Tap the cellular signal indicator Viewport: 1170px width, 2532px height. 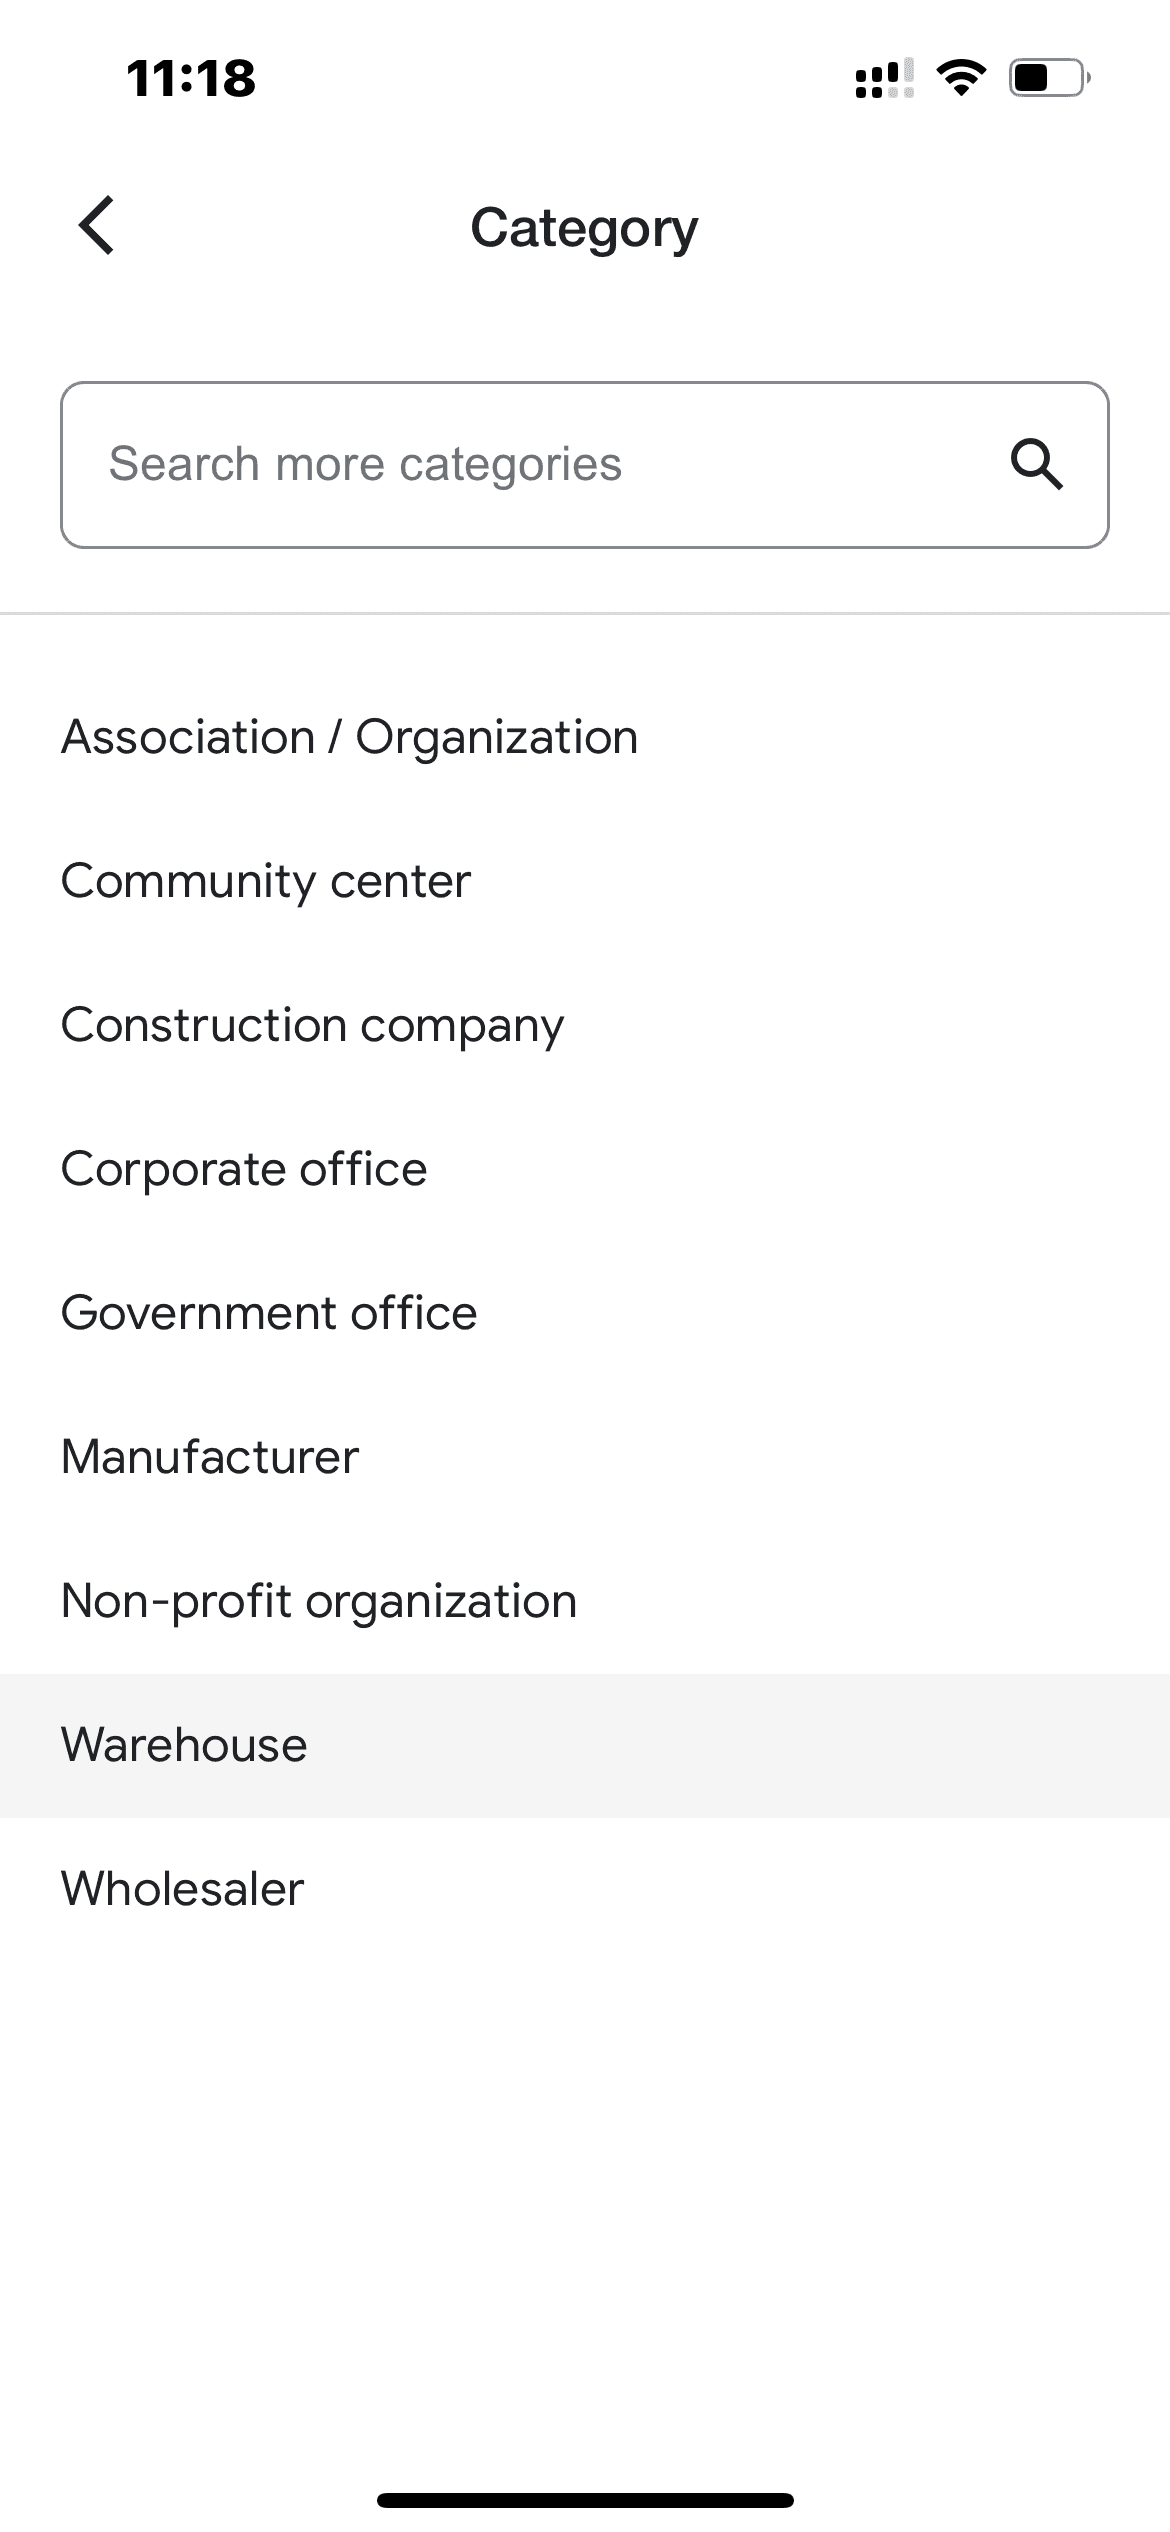click(x=884, y=80)
